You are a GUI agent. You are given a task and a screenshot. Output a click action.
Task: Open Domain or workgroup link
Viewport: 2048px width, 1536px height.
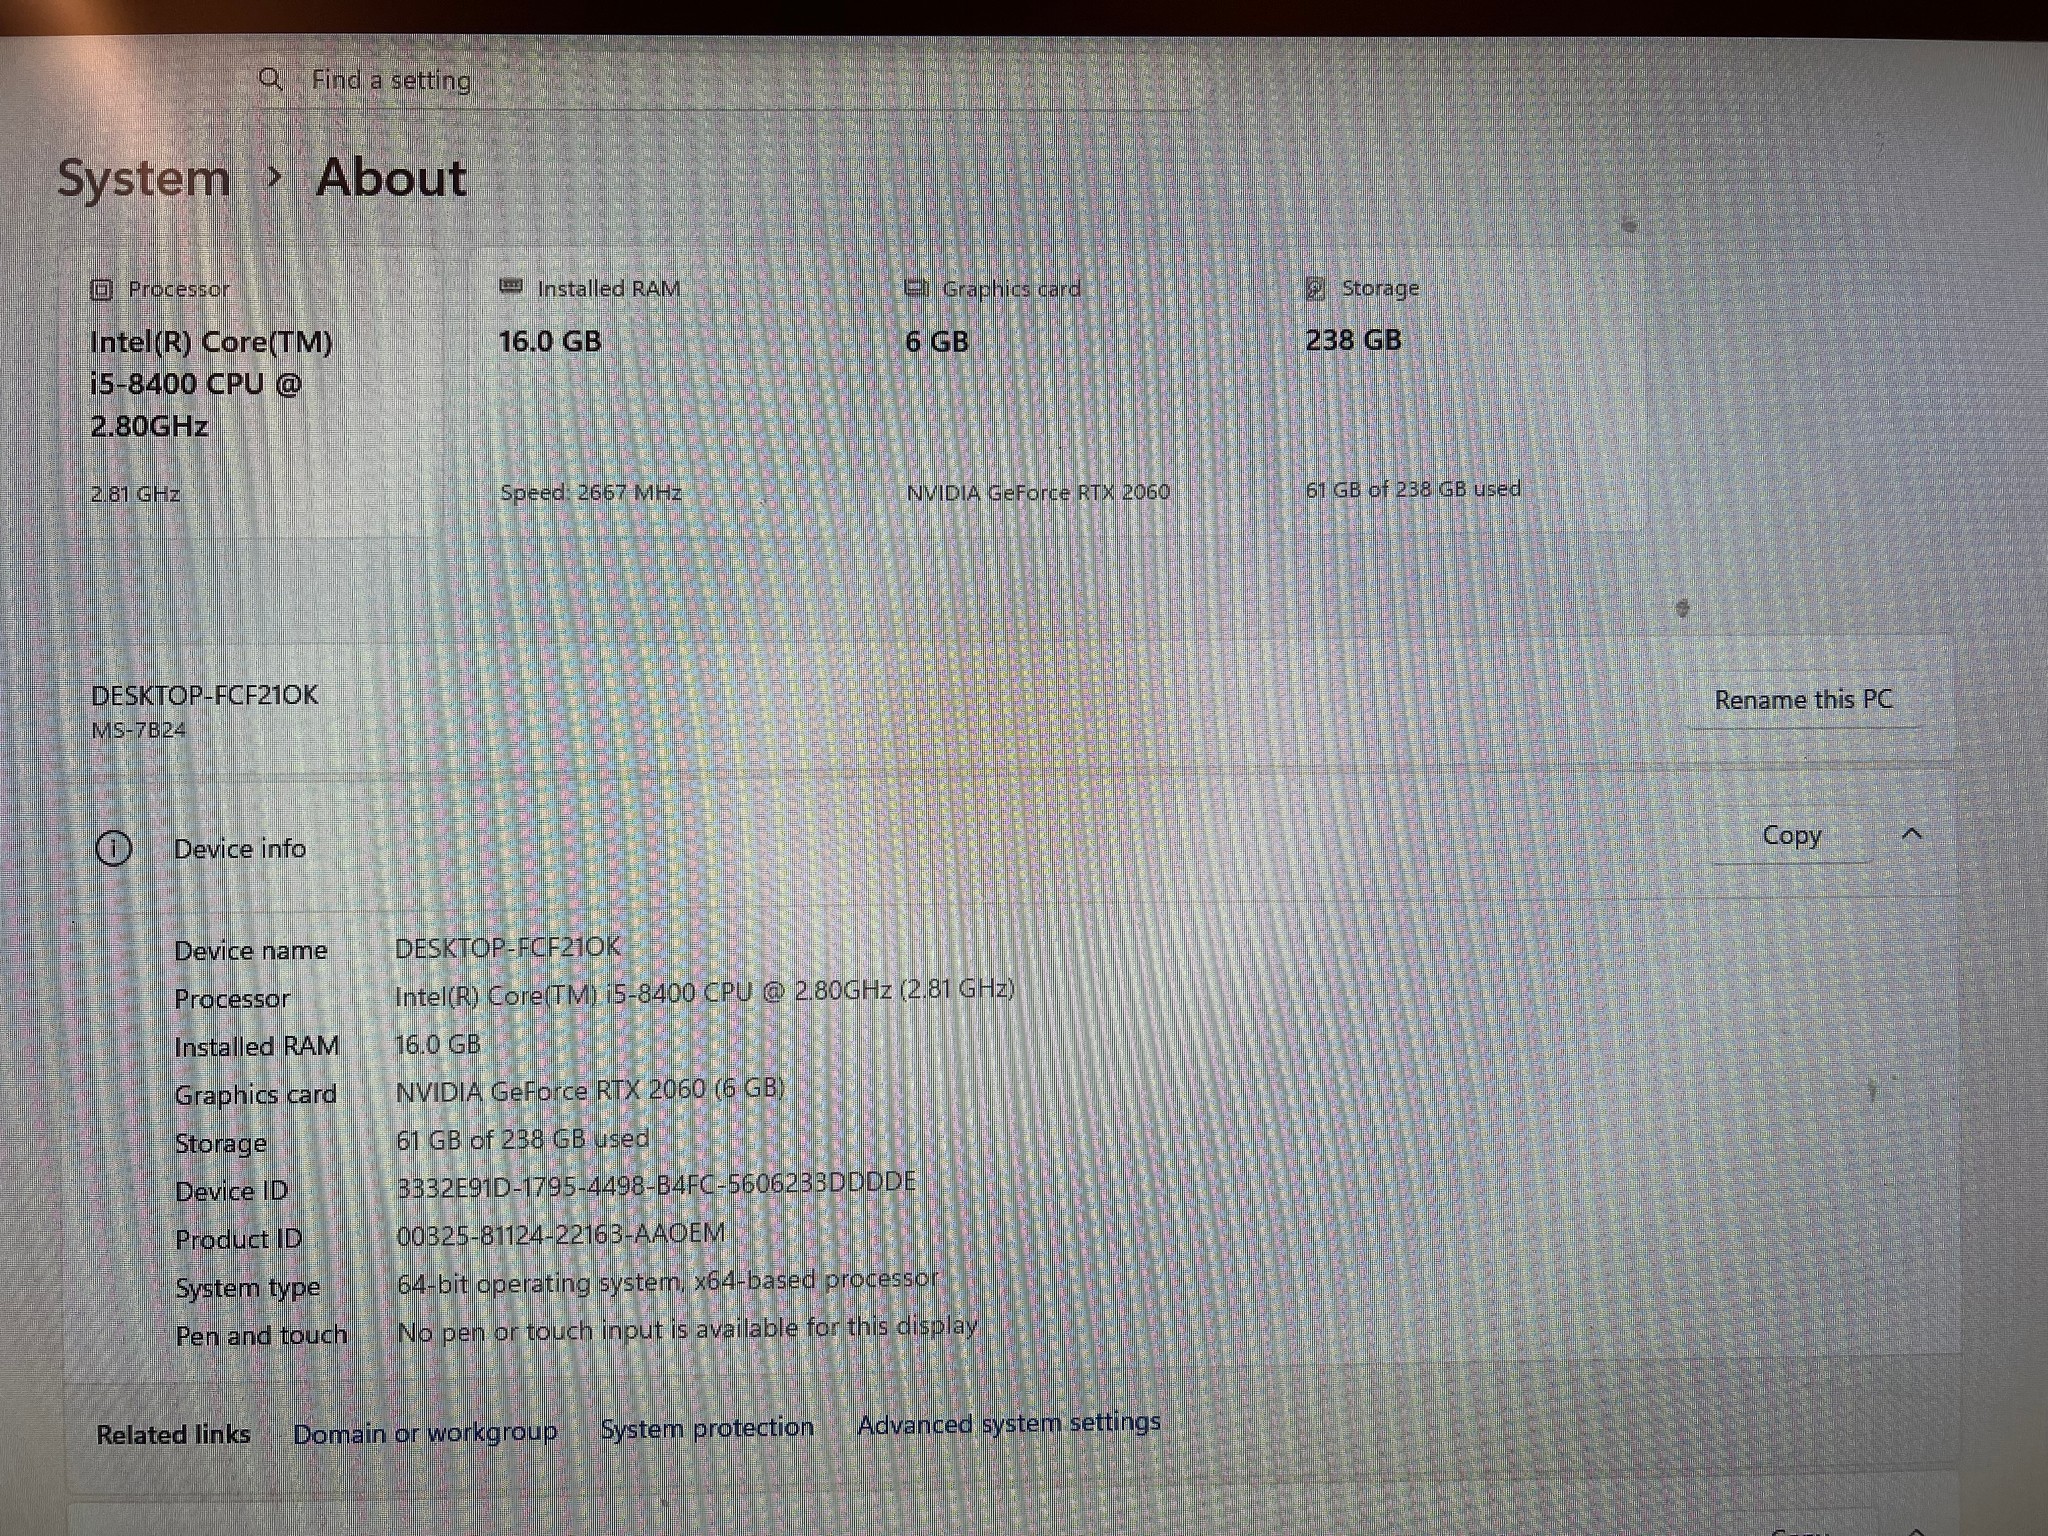425,1433
